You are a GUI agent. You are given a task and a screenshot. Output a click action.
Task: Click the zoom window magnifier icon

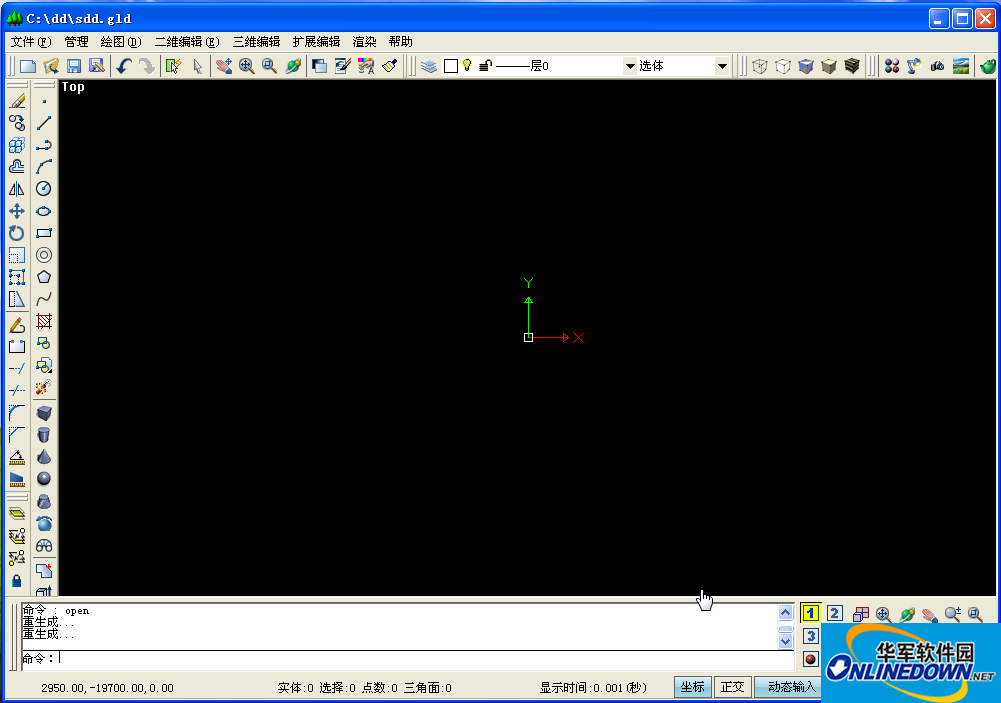pyautogui.click(x=269, y=66)
